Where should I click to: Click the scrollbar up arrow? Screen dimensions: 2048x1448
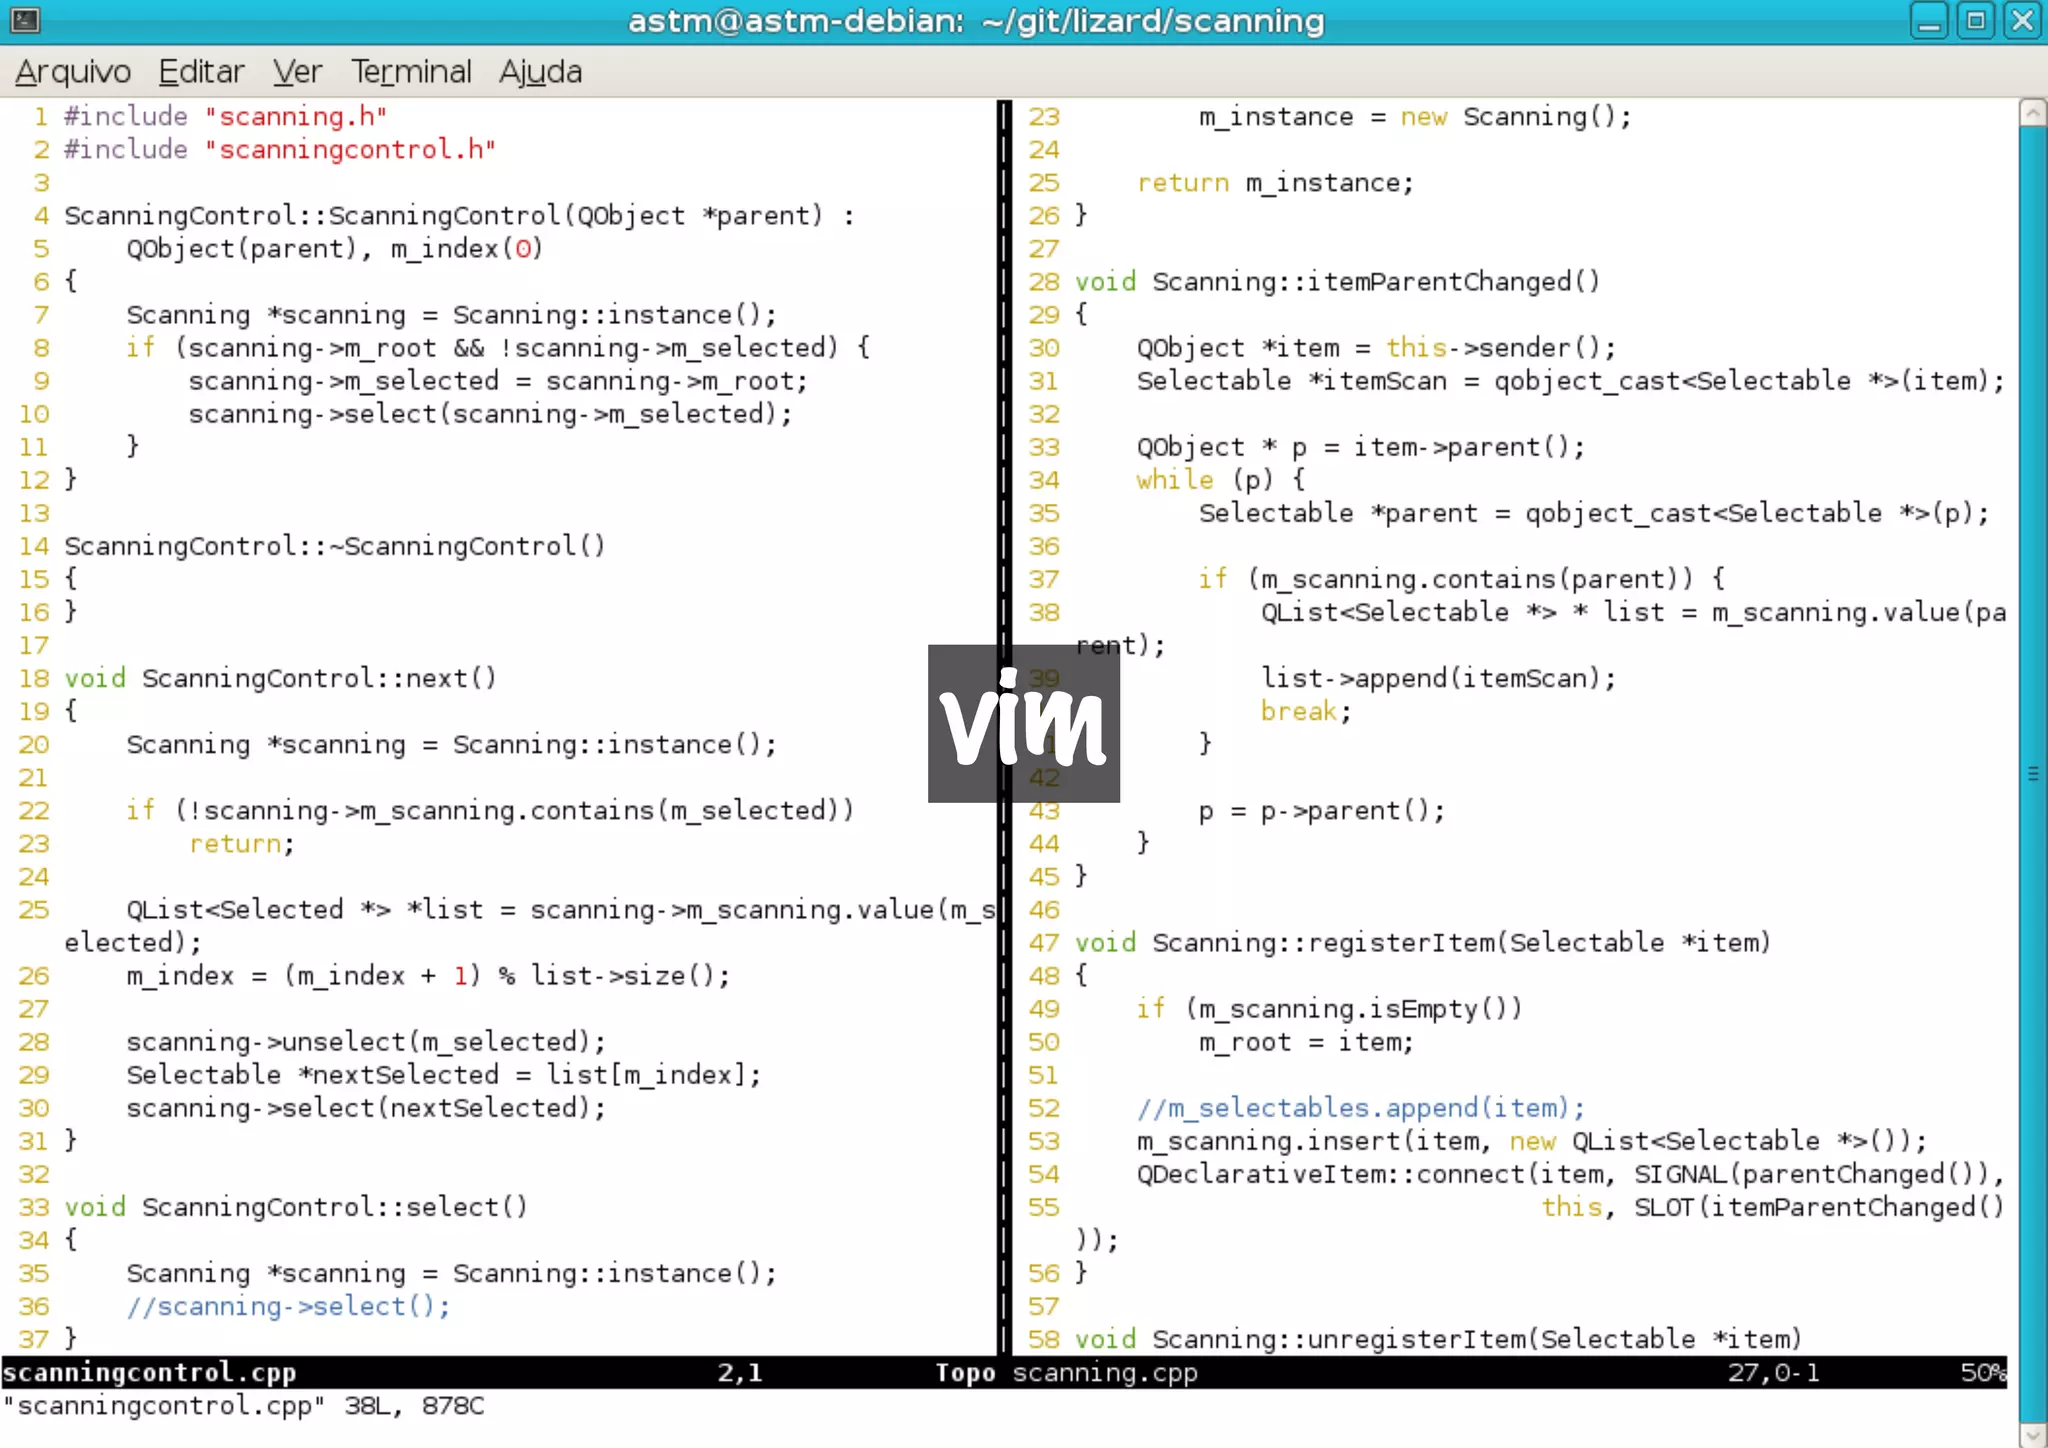click(x=2033, y=112)
